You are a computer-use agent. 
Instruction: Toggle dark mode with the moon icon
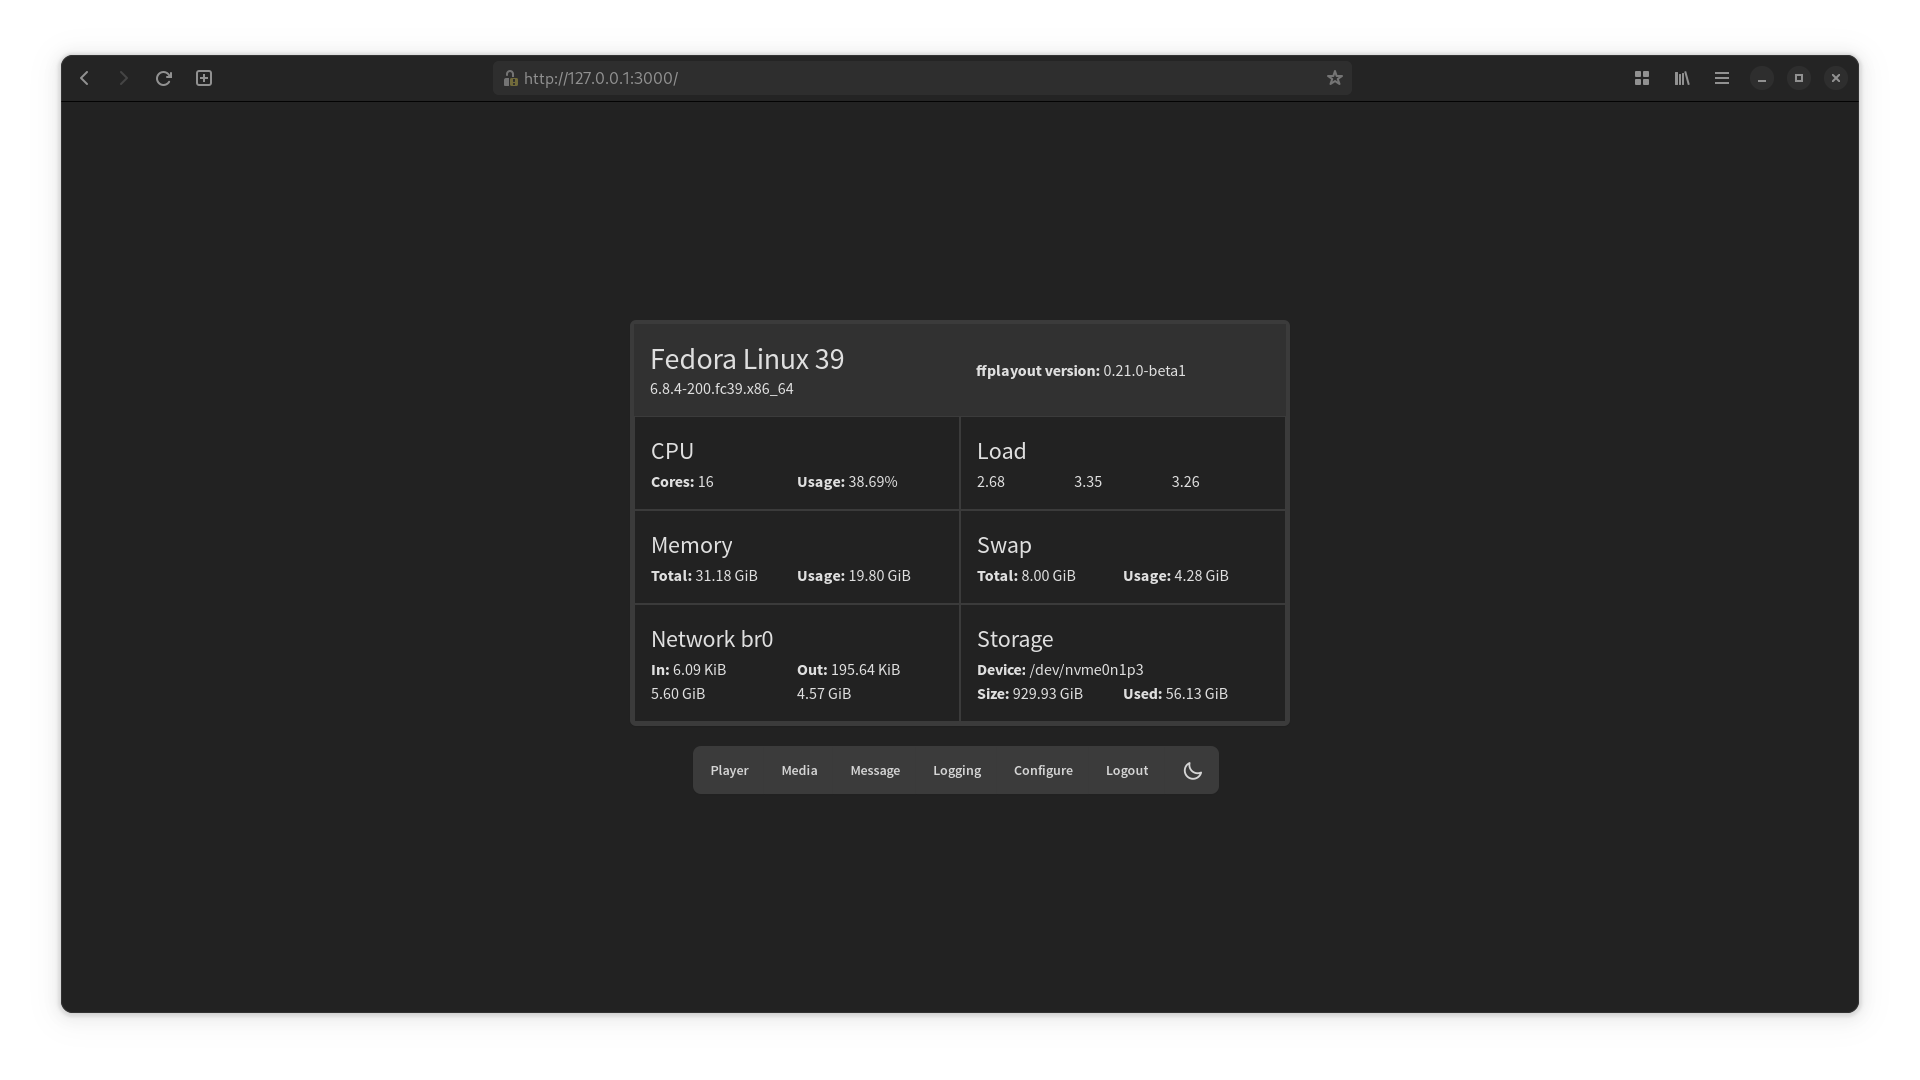click(1192, 770)
